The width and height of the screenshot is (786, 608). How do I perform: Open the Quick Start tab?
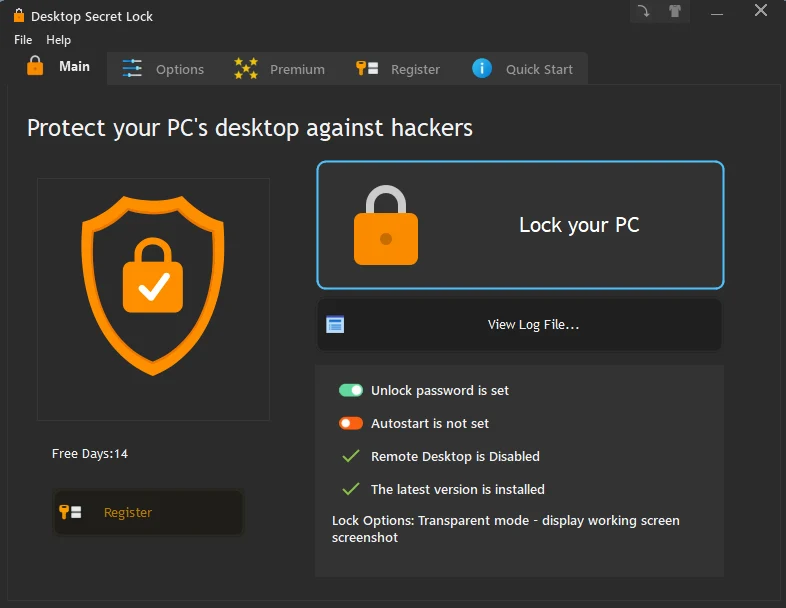click(x=522, y=69)
